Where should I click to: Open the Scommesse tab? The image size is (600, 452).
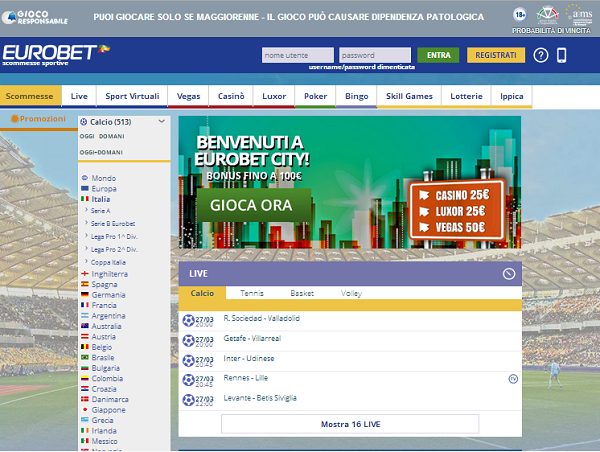(30, 96)
